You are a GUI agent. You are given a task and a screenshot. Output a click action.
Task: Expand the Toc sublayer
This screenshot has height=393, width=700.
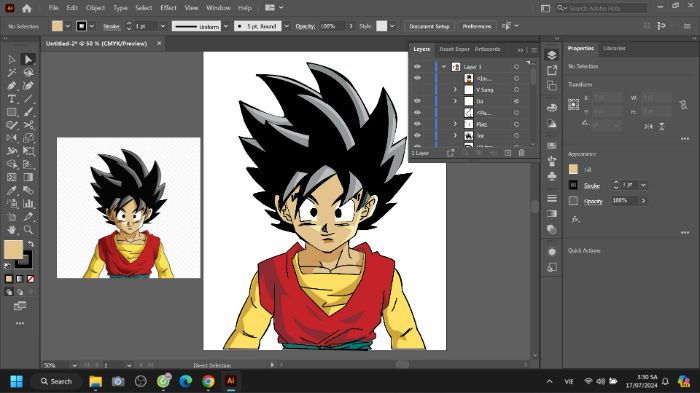coord(455,135)
